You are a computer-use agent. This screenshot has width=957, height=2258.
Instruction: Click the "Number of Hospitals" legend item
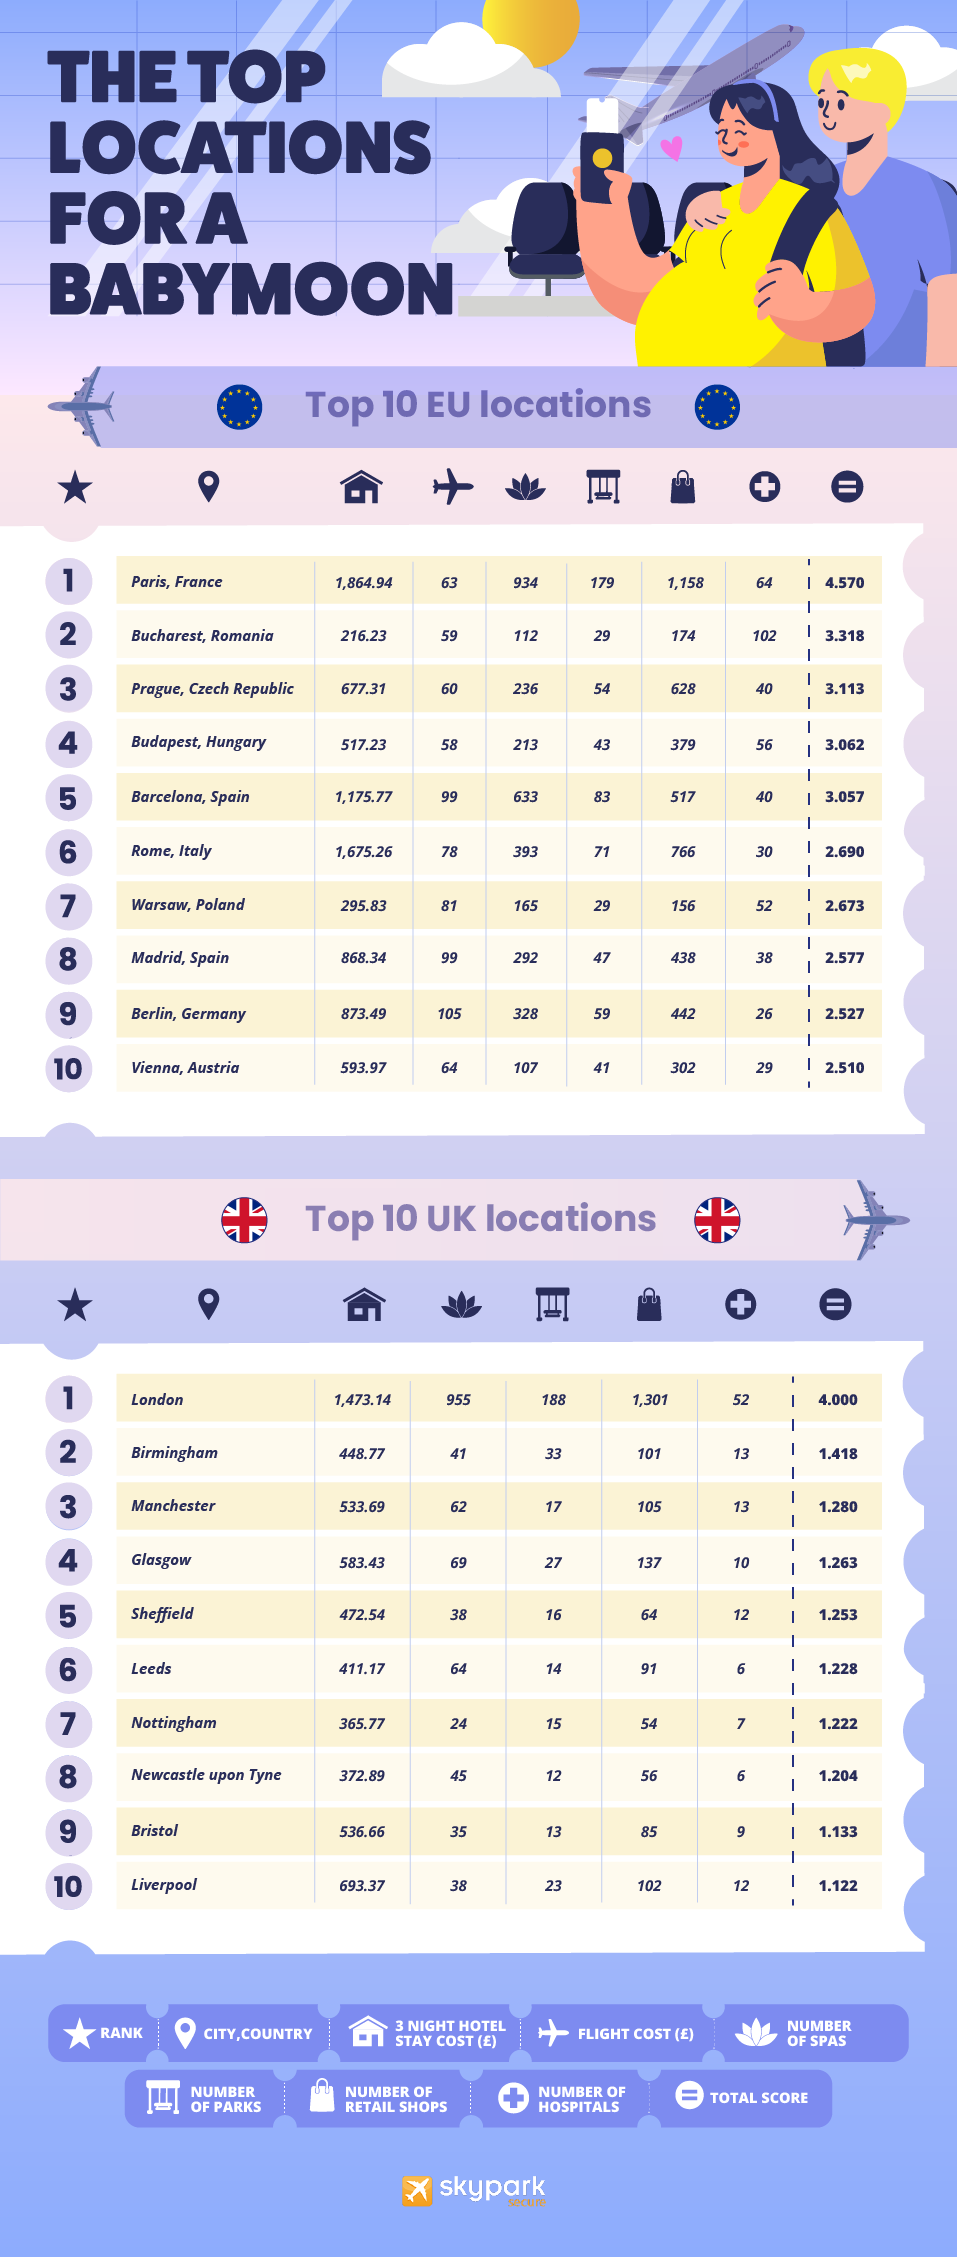coord(581,2098)
